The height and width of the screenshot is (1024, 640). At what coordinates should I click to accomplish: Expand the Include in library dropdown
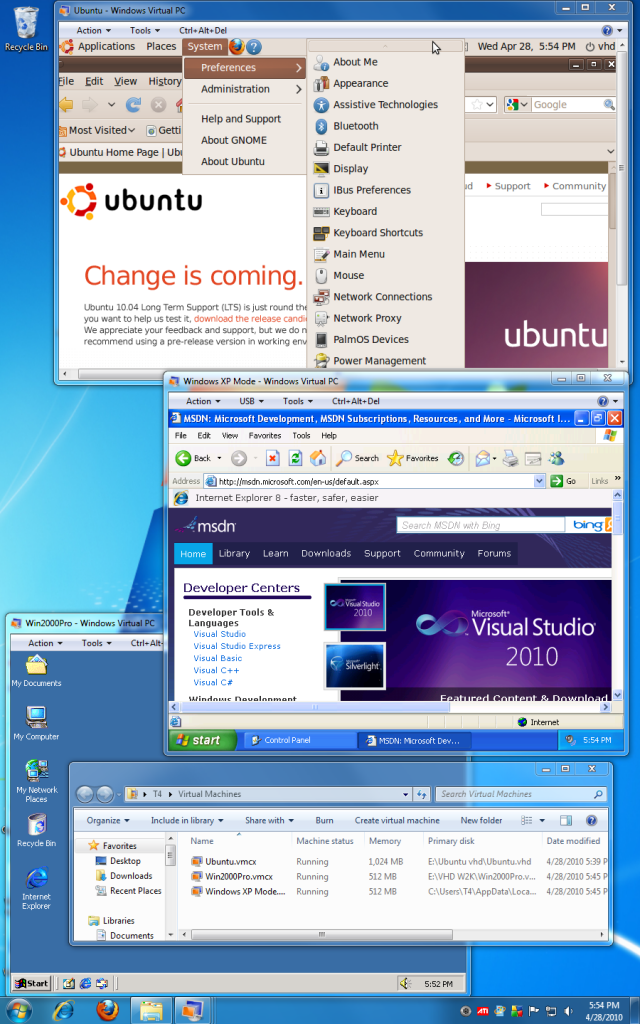(x=187, y=820)
